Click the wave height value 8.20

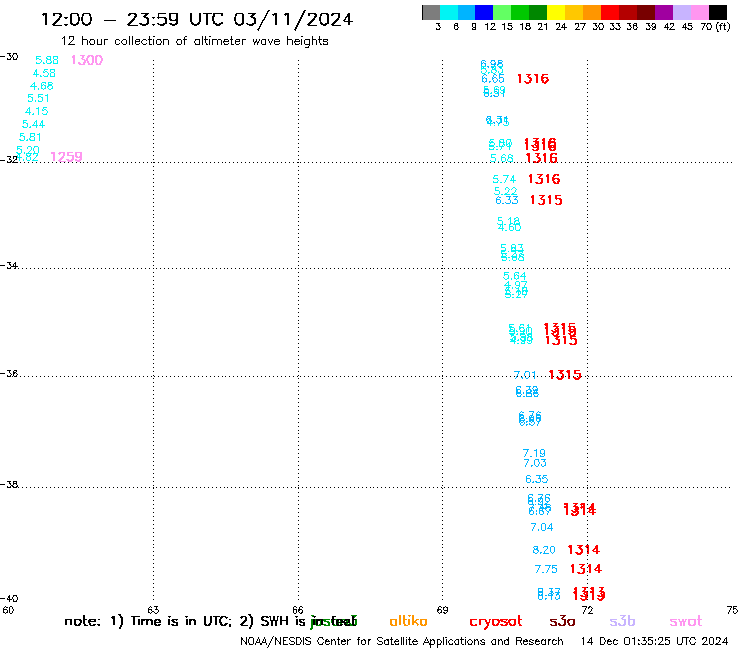pyautogui.click(x=544, y=550)
